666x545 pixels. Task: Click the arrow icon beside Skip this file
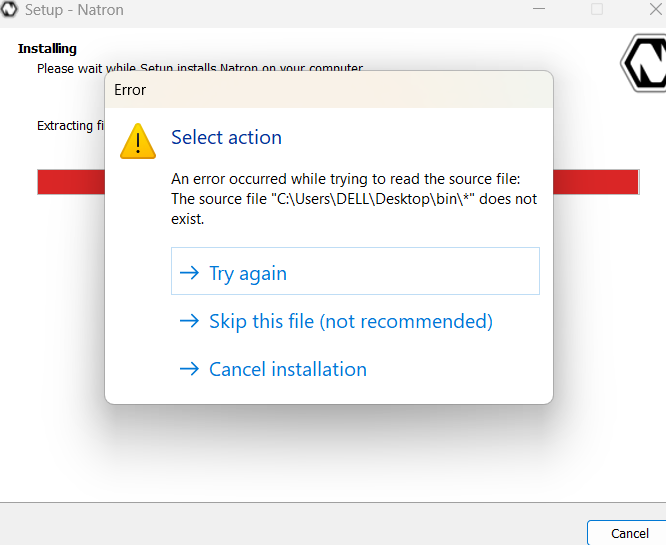pos(189,321)
